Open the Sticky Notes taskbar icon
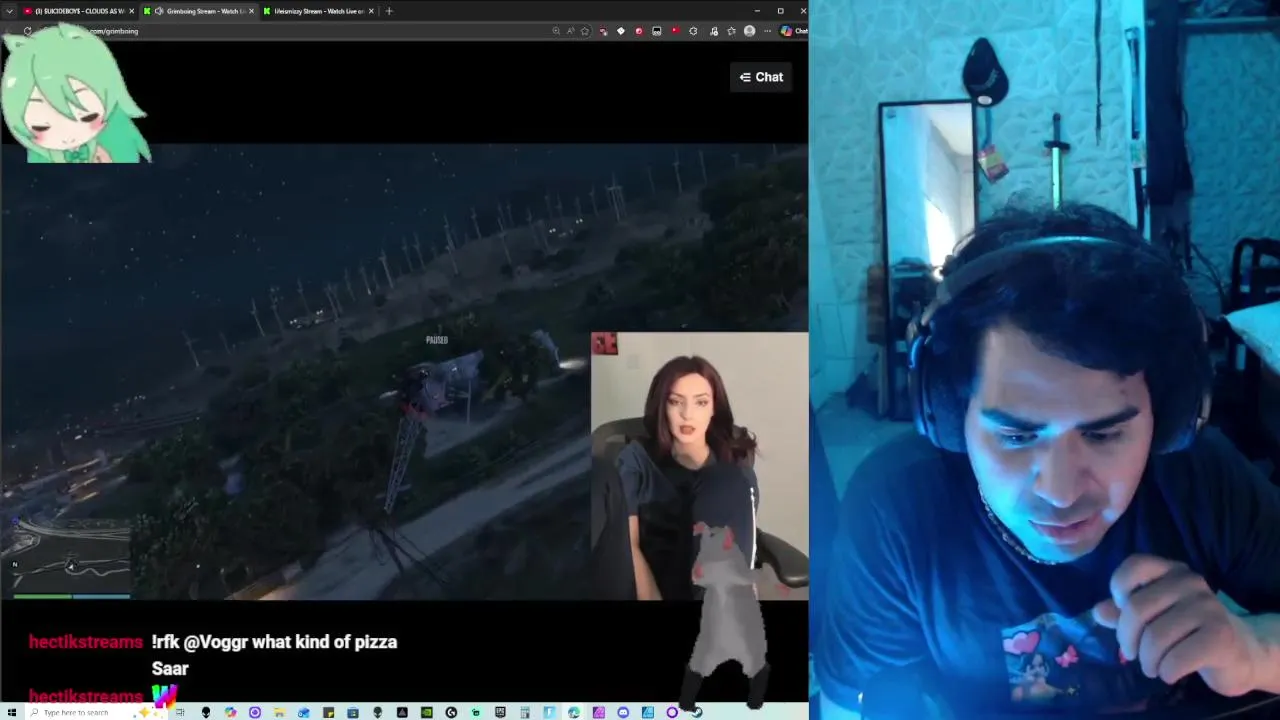This screenshot has width=1280, height=720. pyautogui.click(x=328, y=712)
